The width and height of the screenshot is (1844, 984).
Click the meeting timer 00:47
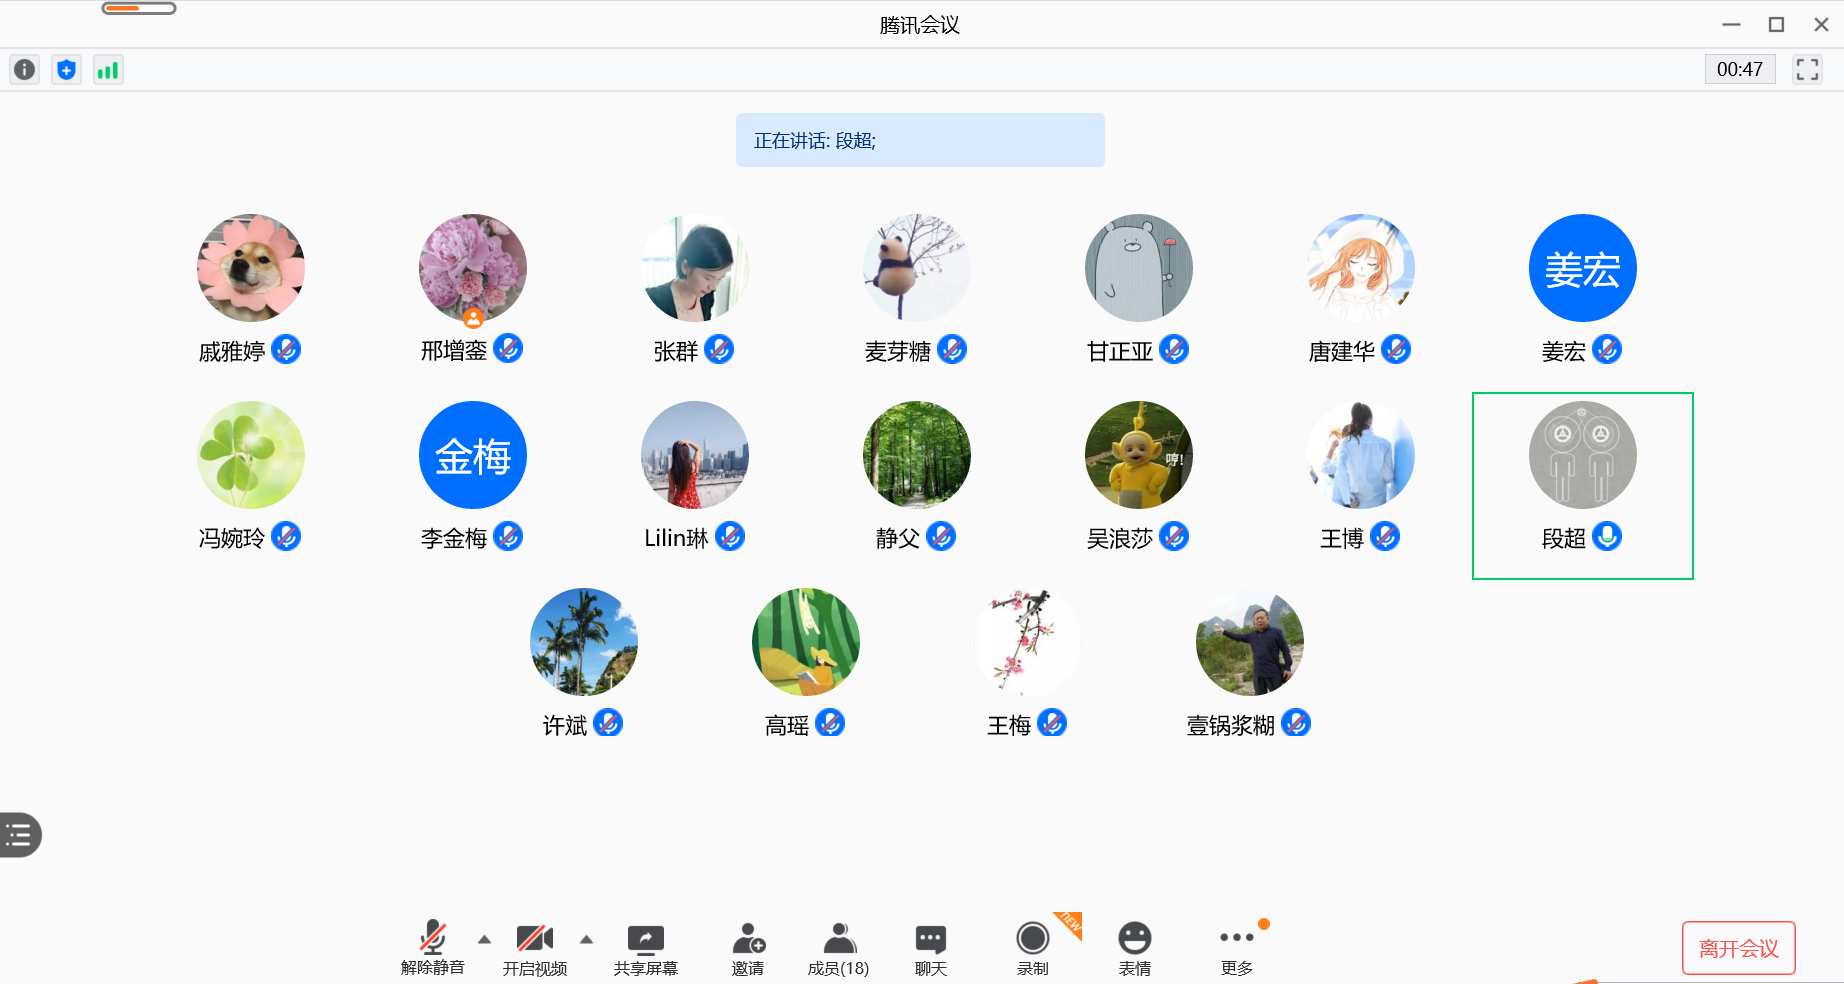[1739, 70]
